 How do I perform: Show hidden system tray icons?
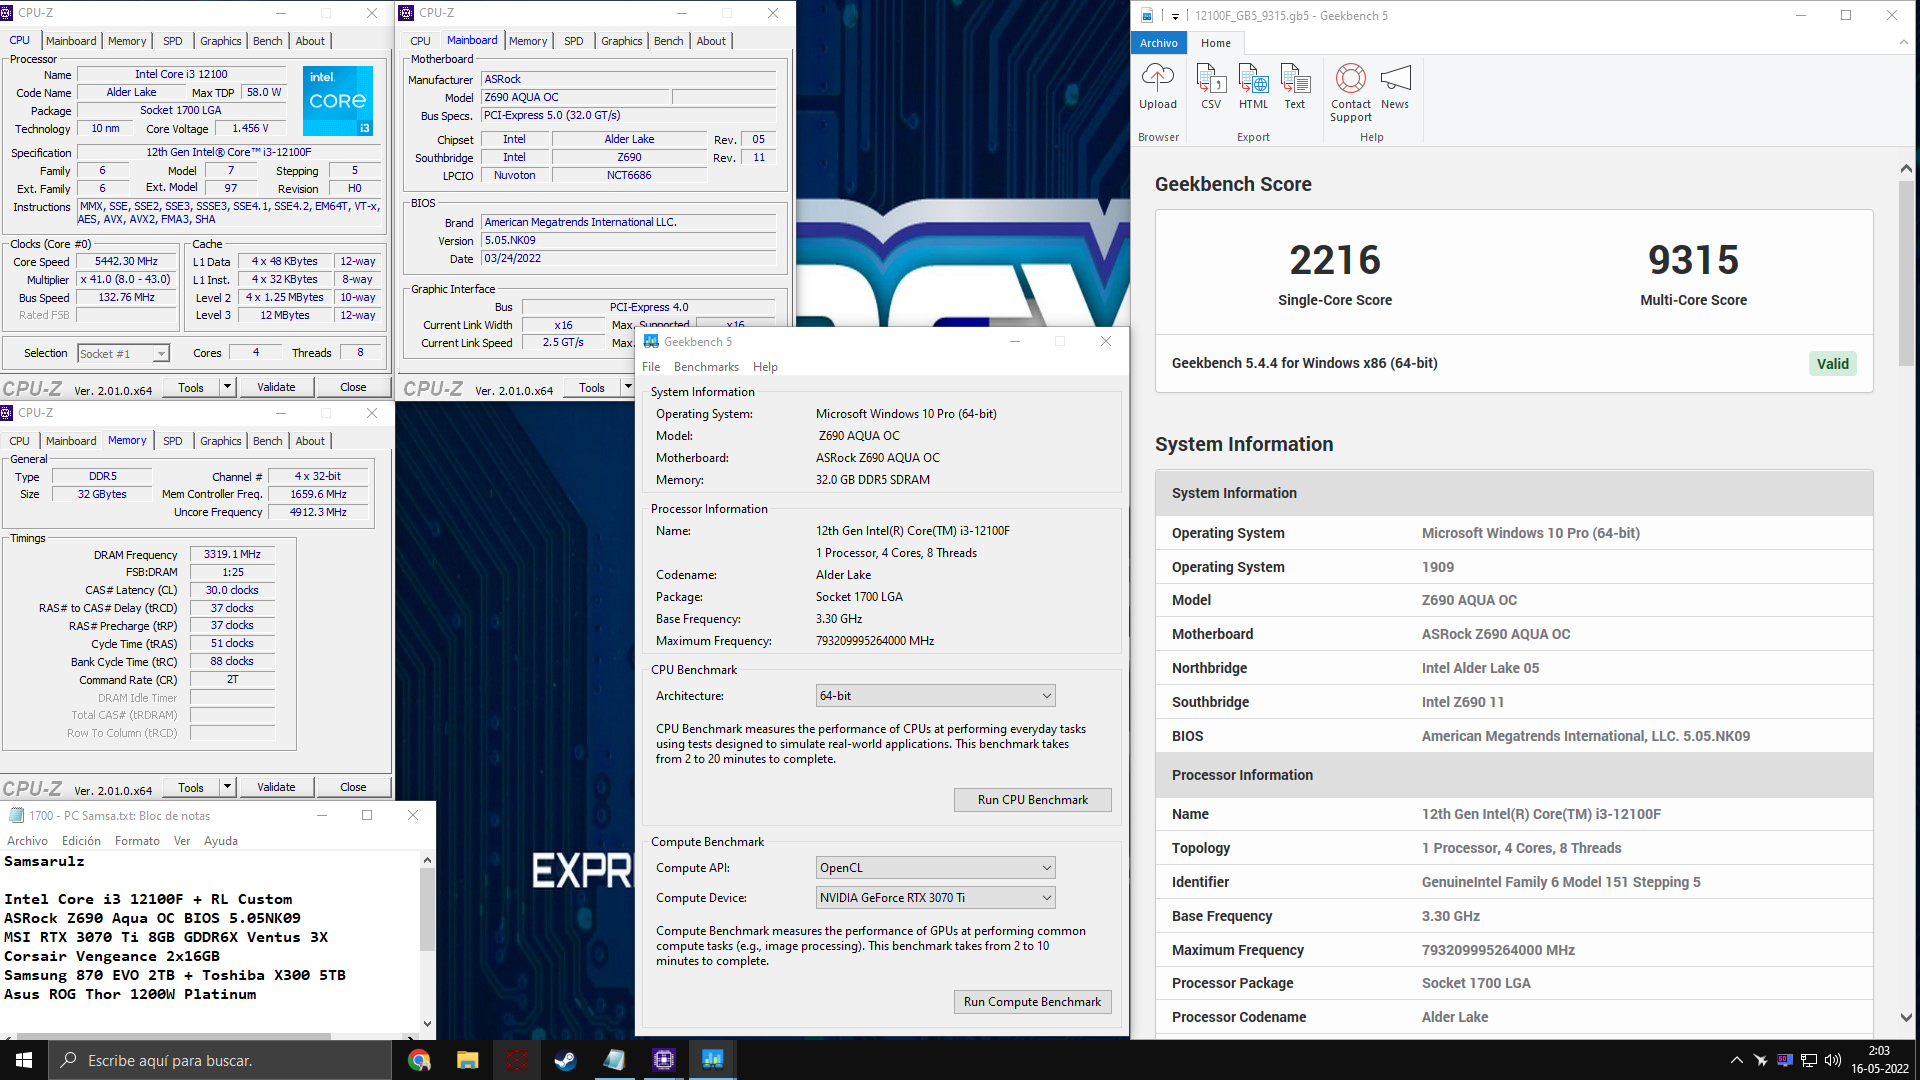[x=1736, y=1060]
